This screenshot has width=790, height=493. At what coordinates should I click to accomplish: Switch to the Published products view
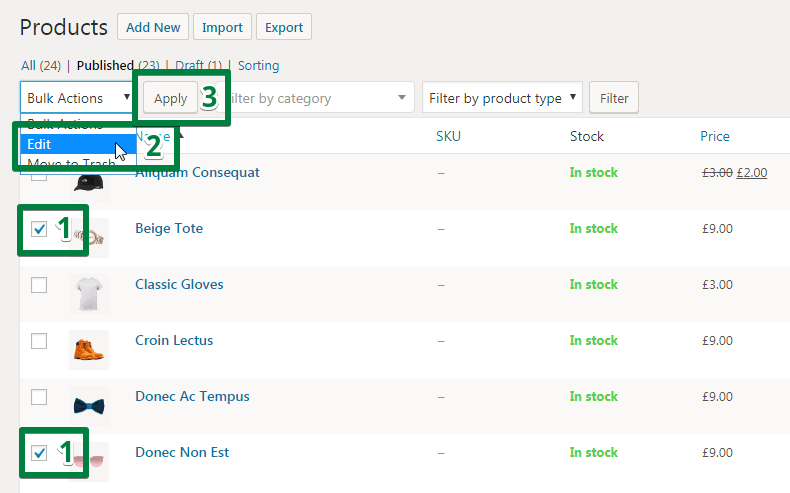[105, 65]
